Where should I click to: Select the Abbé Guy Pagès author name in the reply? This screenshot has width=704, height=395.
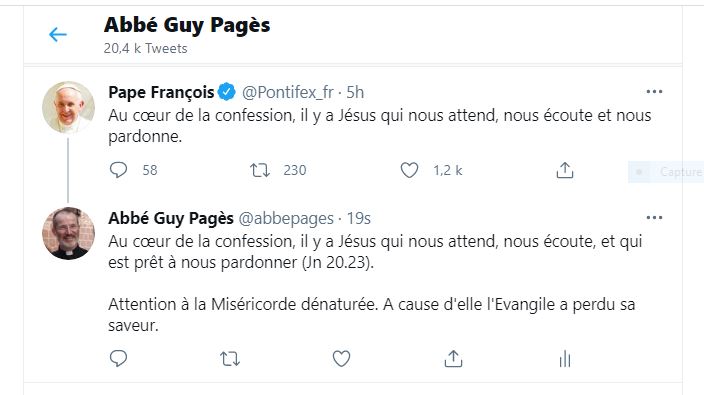click(x=171, y=219)
